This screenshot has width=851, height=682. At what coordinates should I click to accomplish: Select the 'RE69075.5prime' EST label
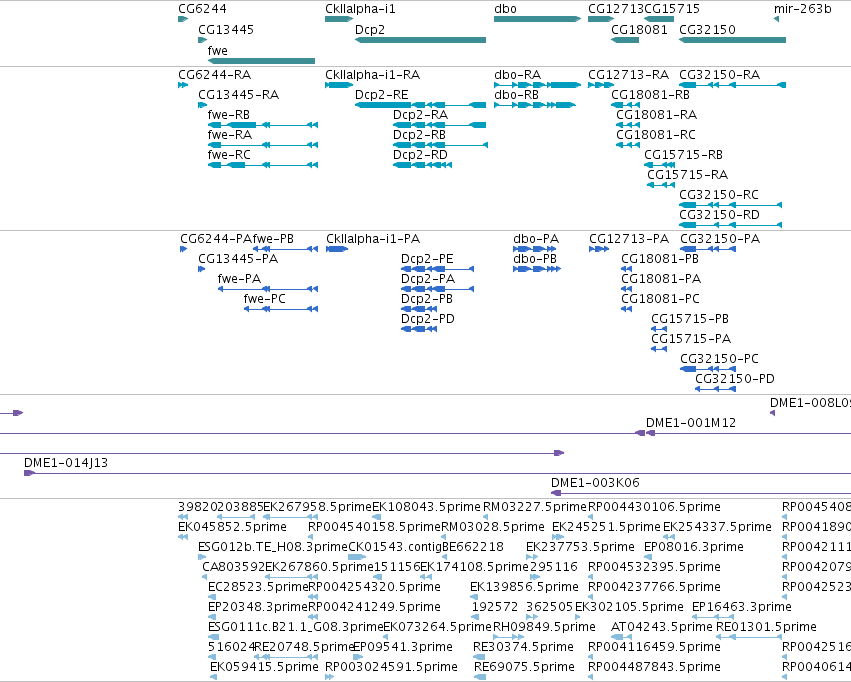524,667
